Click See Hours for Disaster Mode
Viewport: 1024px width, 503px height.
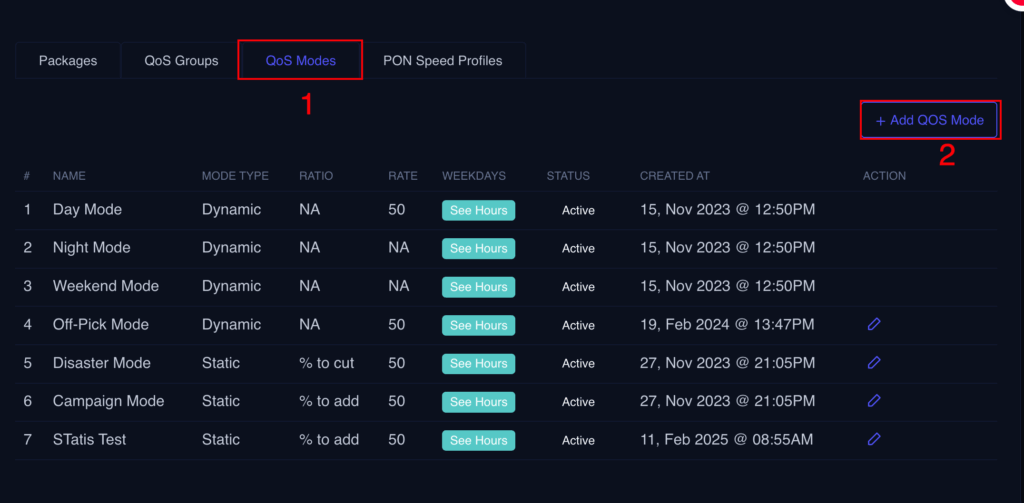[x=478, y=363]
